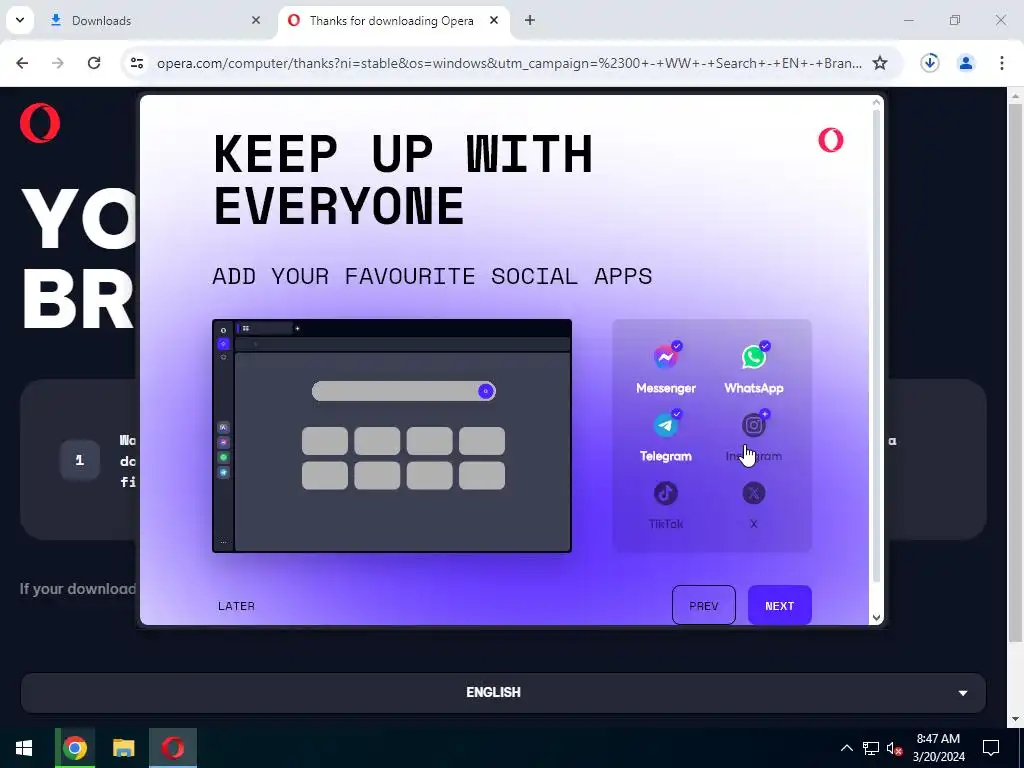
Task: Close the Thanks for downloading Opera tab
Action: tap(494, 20)
